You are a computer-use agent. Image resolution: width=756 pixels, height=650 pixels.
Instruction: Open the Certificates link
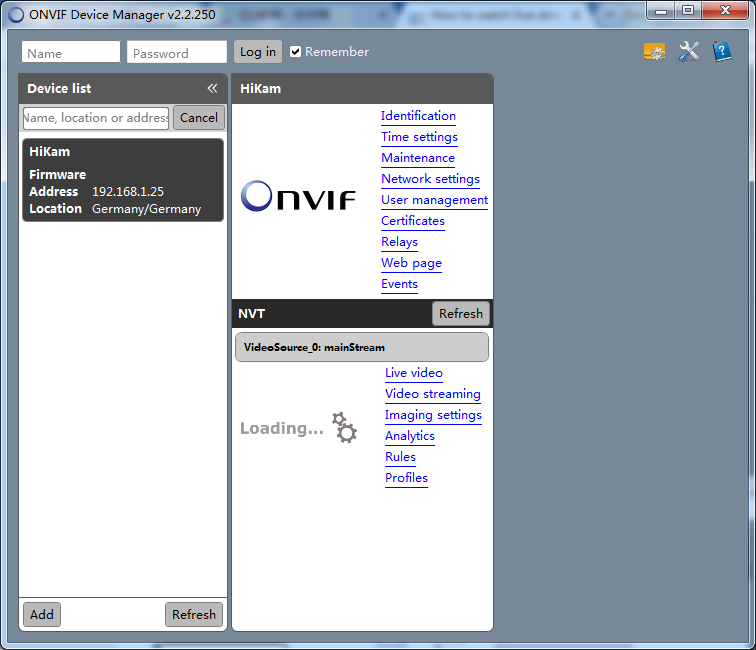point(413,221)
